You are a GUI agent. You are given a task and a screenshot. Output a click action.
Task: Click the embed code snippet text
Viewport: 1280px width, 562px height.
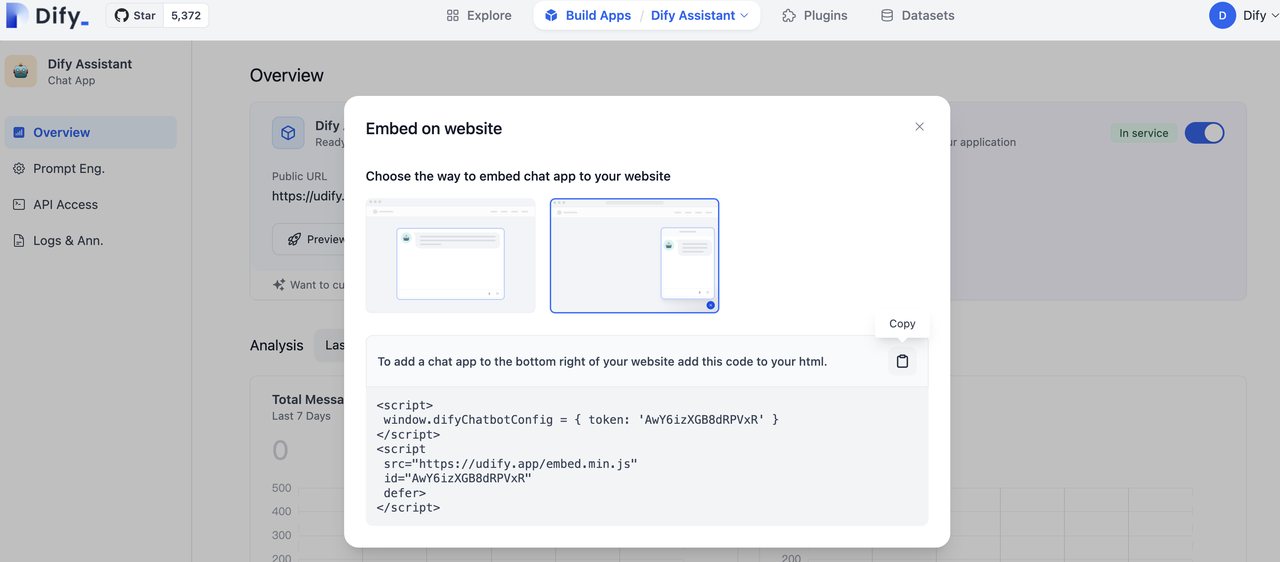[647, 456]
